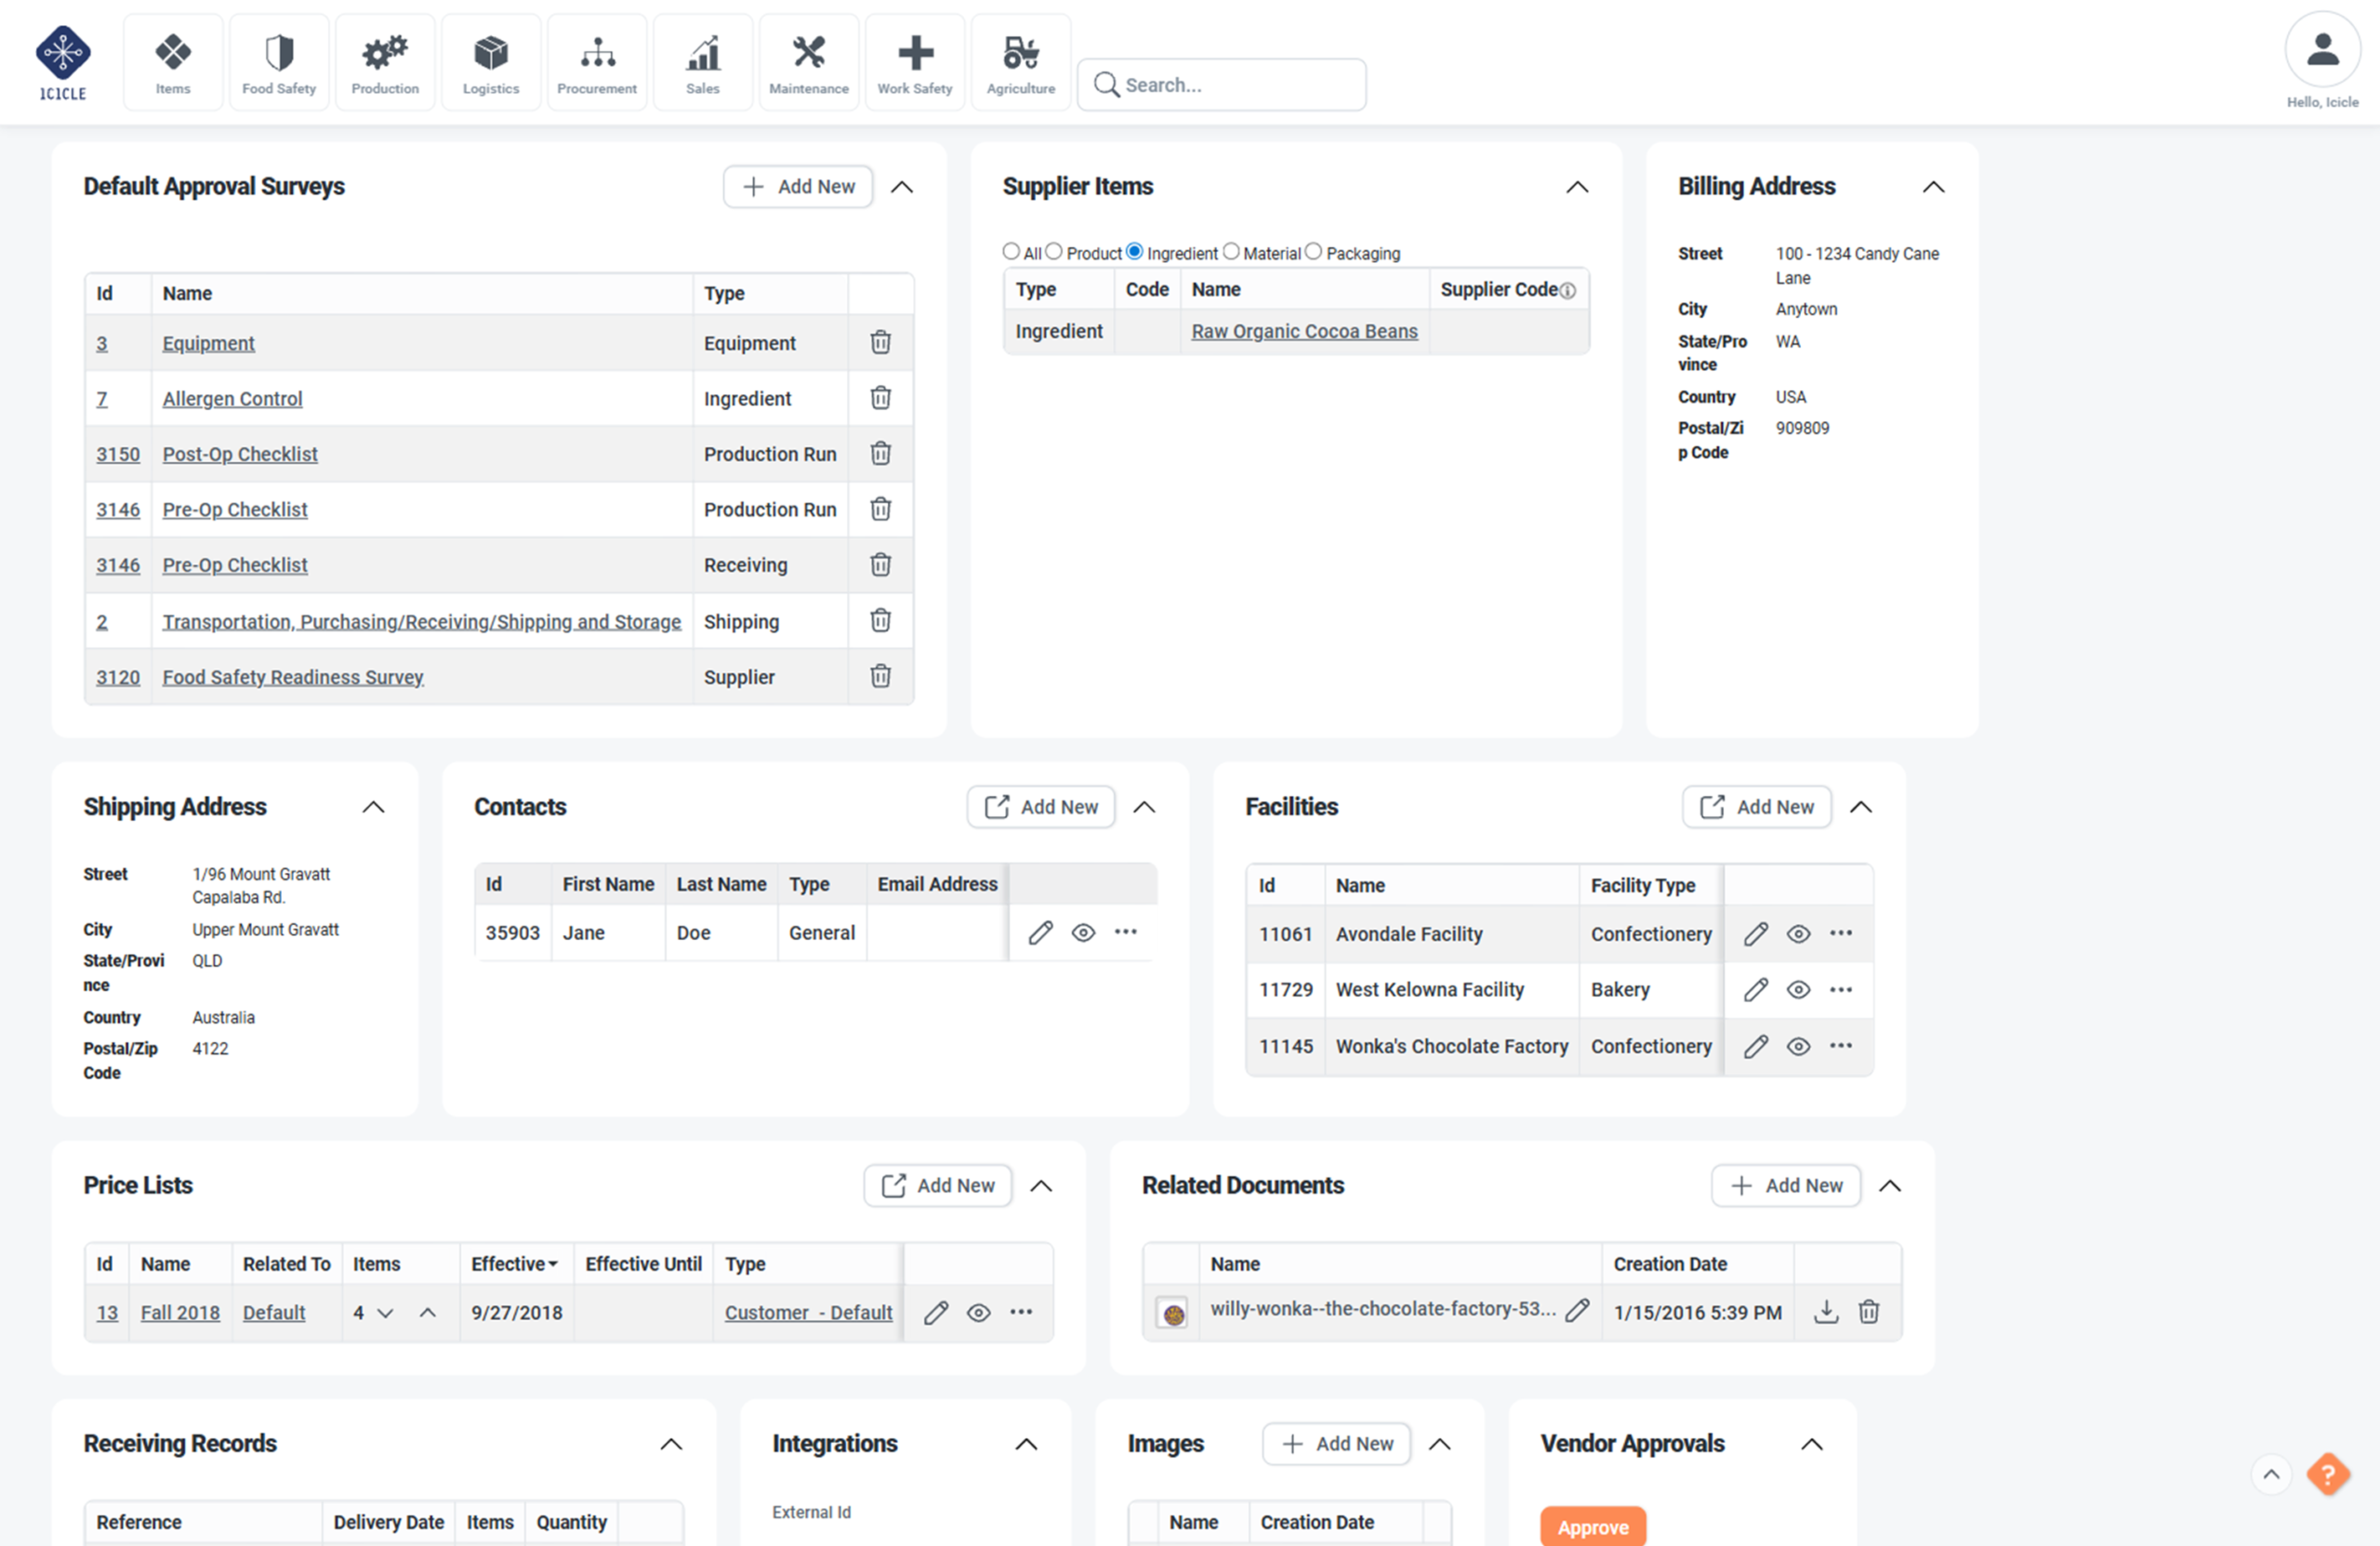Collapse the Related Documents panel
The width and height of the screenshot is (2380, 1546).
pos(1889,1186)
